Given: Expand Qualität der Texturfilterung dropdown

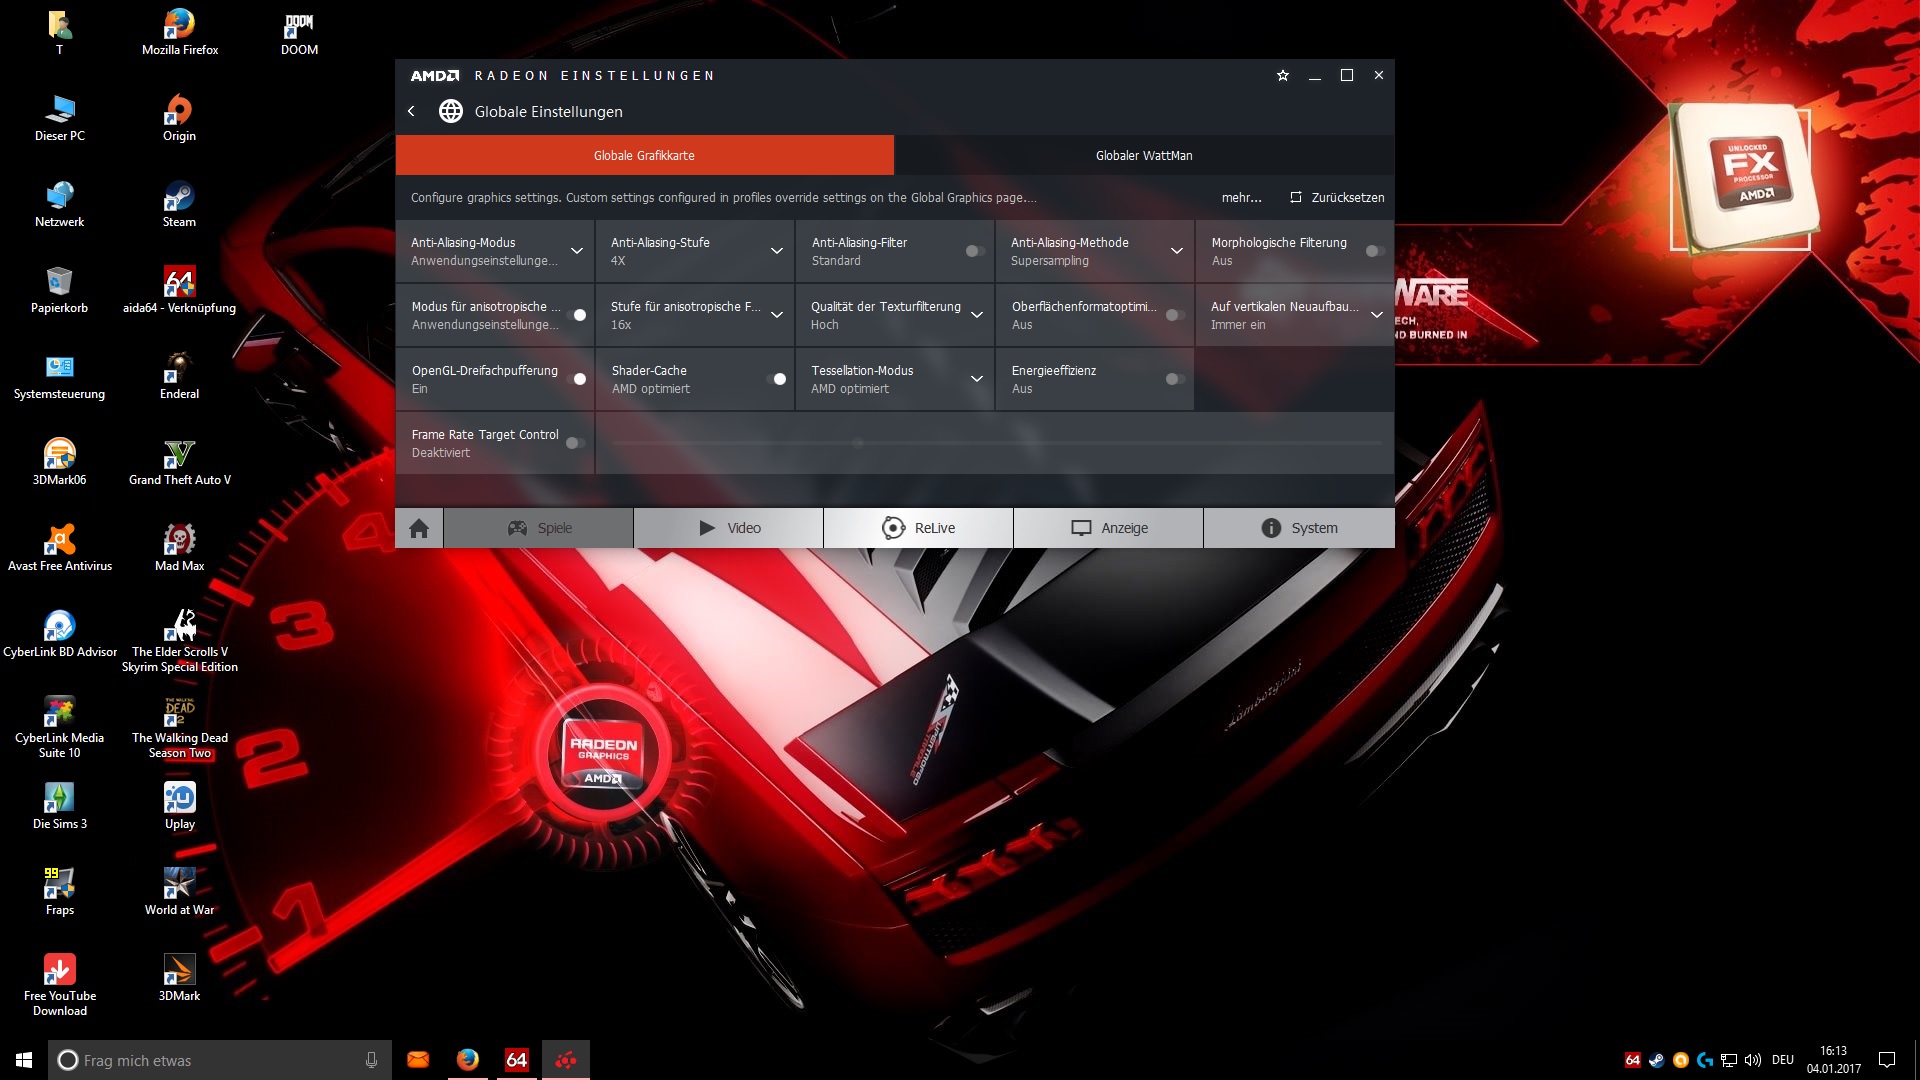Looking at the screenshot, I should (977, 315).
